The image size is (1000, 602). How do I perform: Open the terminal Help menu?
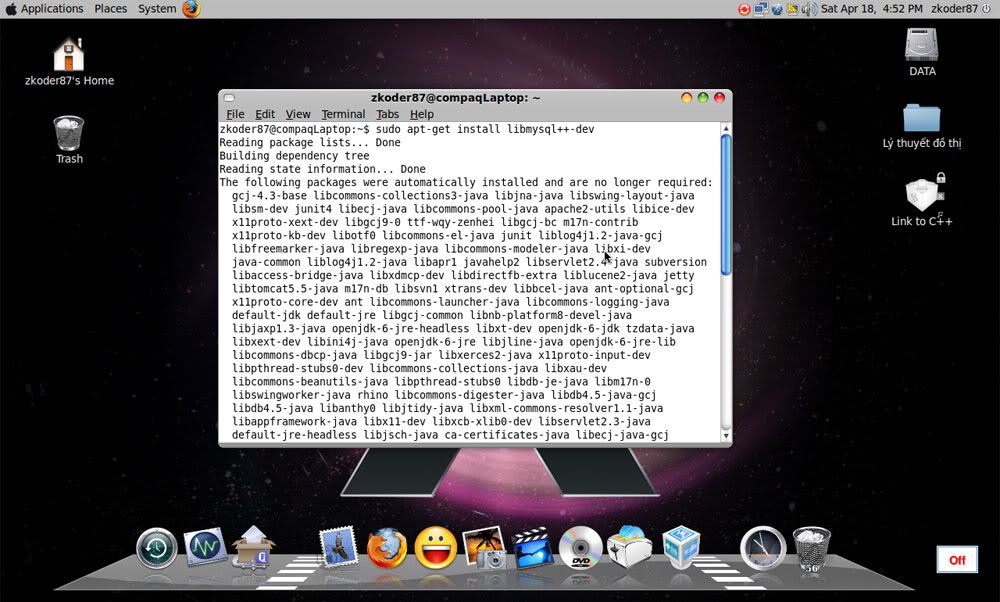(422, 114)
